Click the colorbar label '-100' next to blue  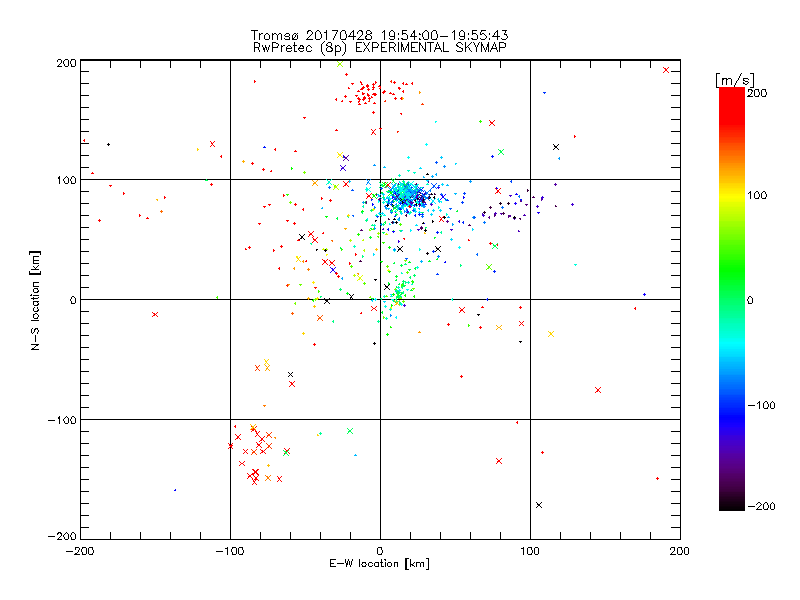tap(761, 405)
